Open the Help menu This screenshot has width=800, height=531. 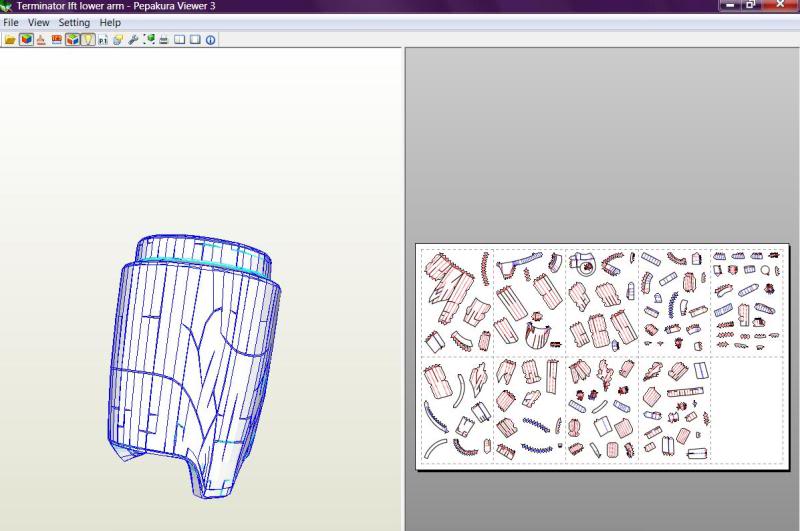pyautogui.click(x=110, y=22)
